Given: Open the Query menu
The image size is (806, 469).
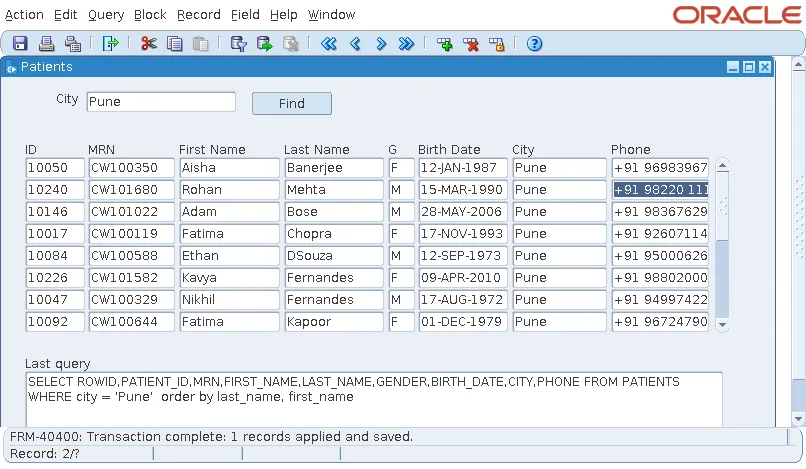Looking at the screenshot, I should click(x=106, y=15).
